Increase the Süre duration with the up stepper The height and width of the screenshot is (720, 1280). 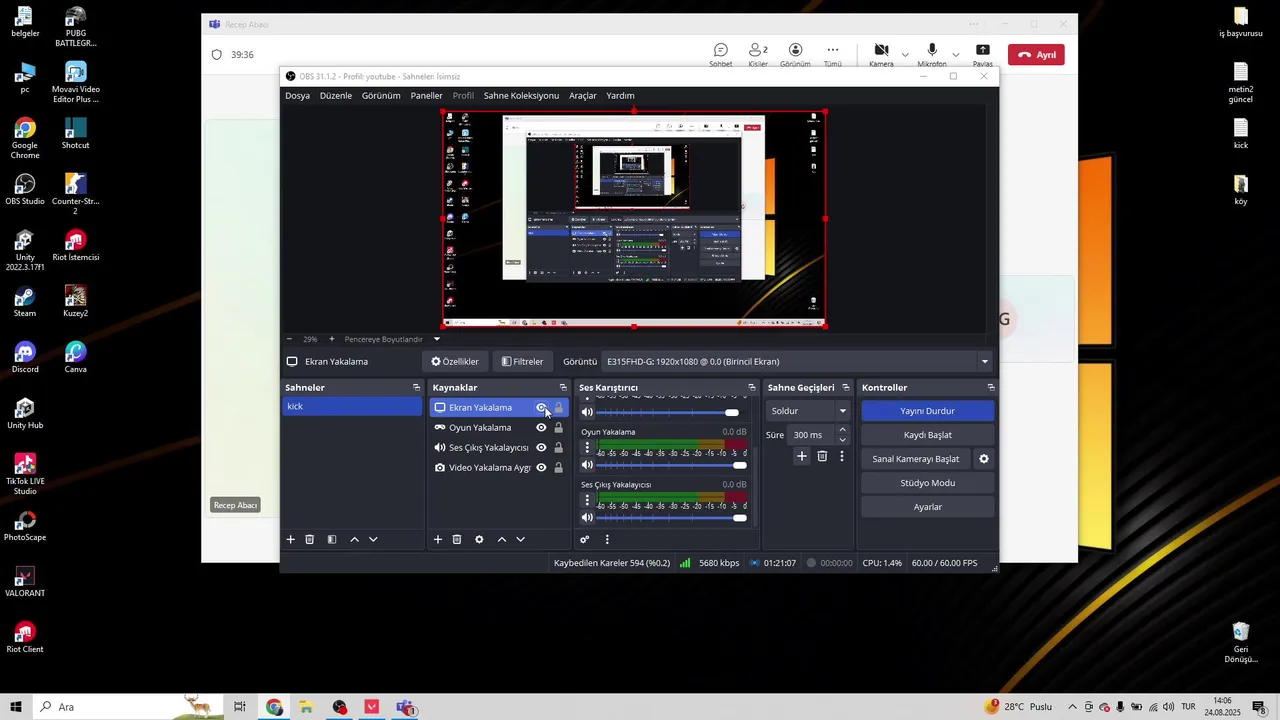(x=842, y=430)
